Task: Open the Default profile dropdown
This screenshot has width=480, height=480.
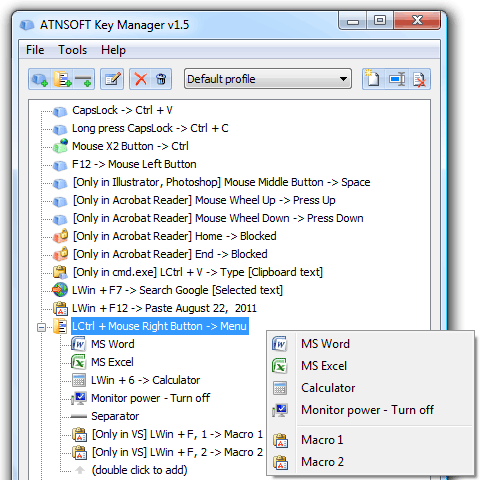Action: [x=268, y=79]
